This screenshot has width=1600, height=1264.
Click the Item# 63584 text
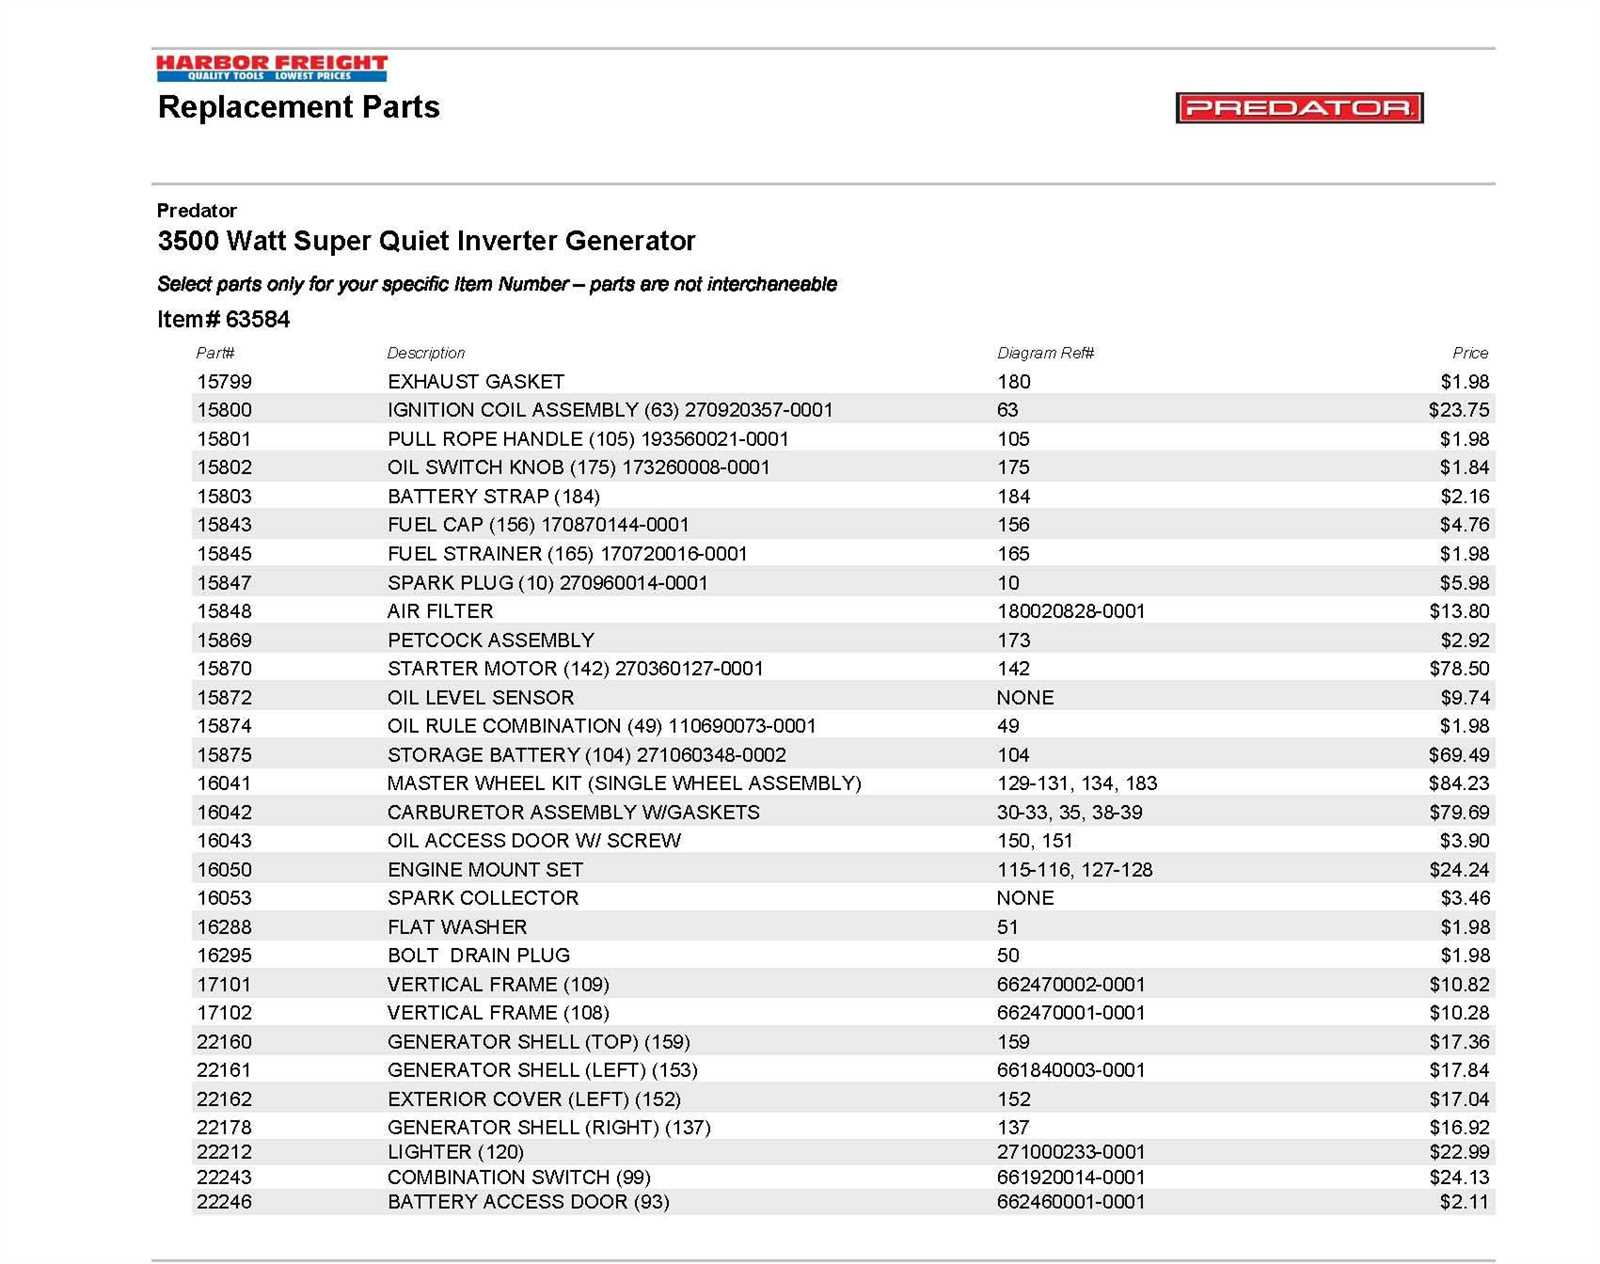coord(224,320)
